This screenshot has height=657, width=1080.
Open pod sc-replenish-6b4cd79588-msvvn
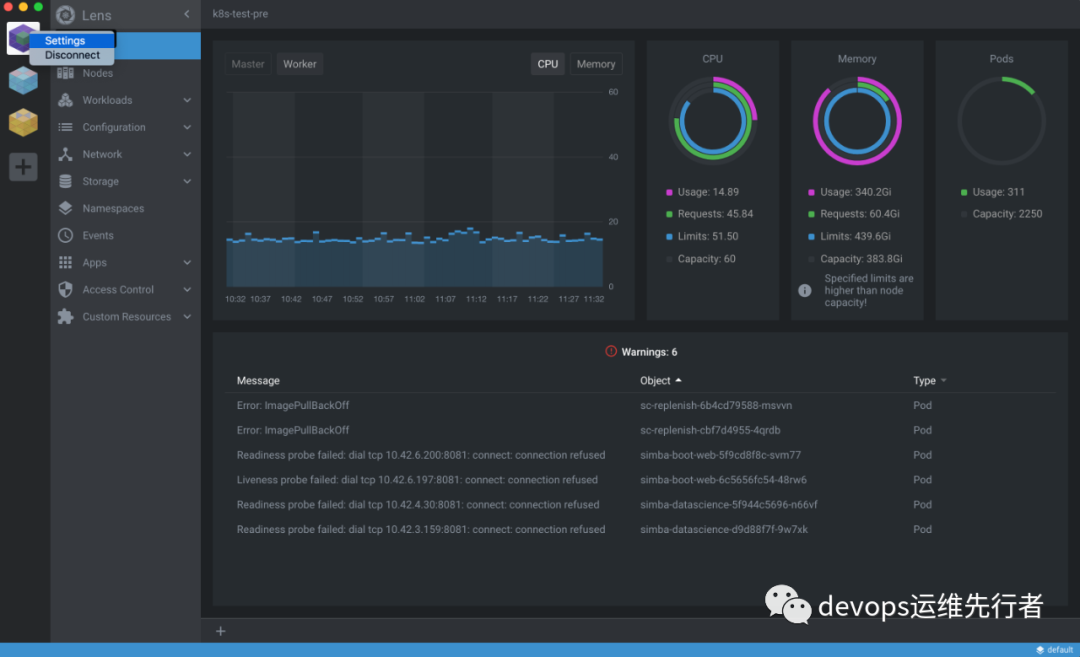coord(716,405)
